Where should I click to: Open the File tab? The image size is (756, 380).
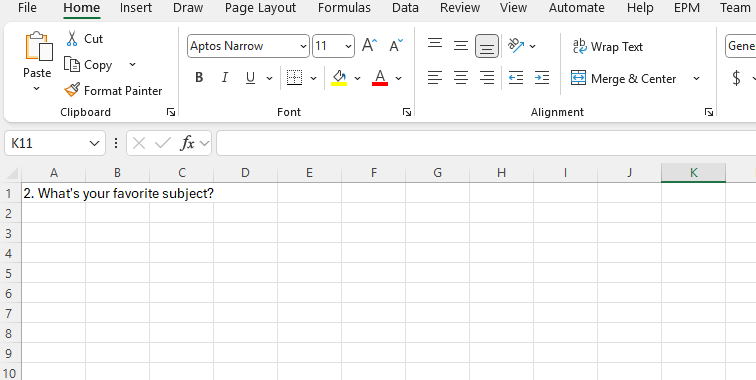pyautogui.click(x=27, y=8)
